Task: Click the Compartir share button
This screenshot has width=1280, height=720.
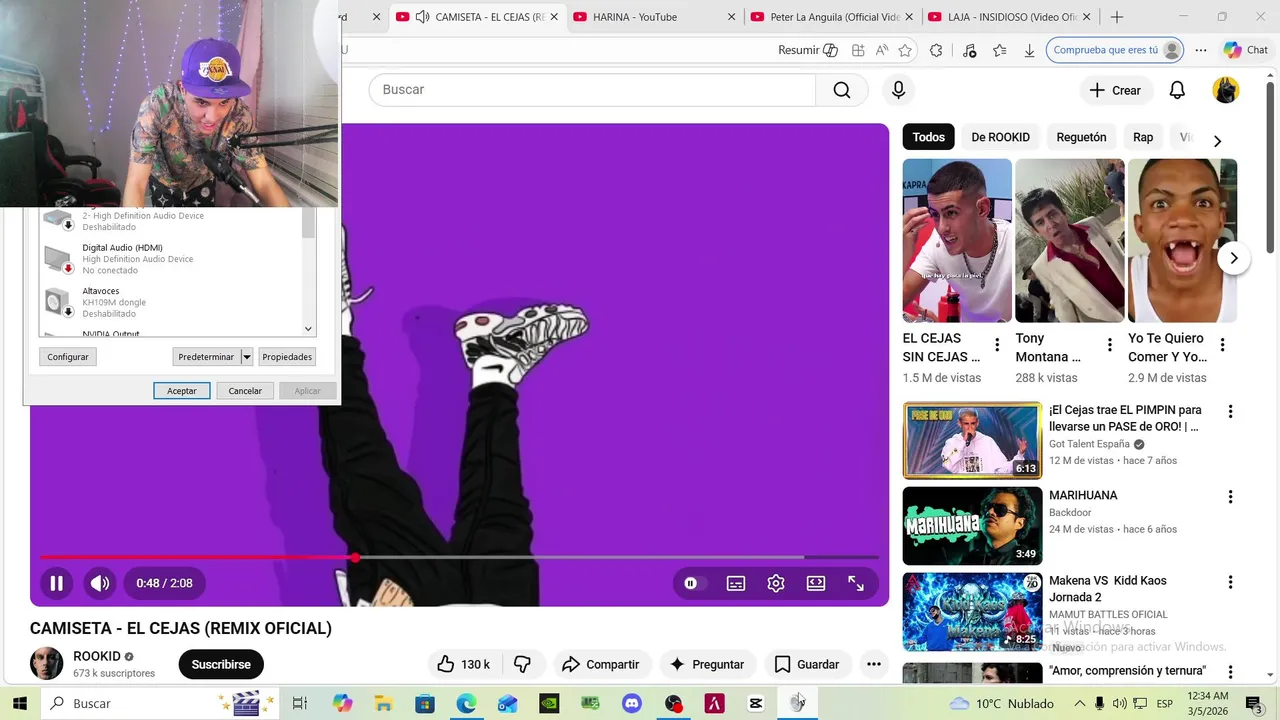Action: point(601,664)
